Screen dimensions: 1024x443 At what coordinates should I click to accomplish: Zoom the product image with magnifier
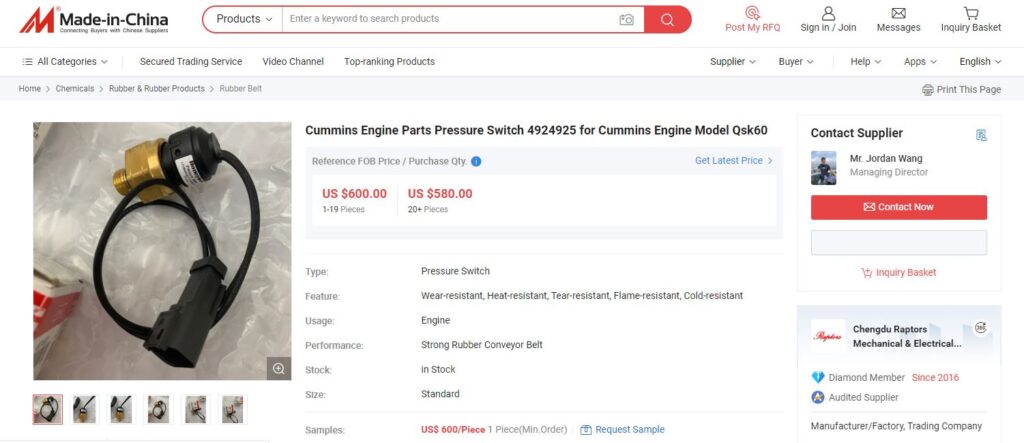click(x=278, y=368)
